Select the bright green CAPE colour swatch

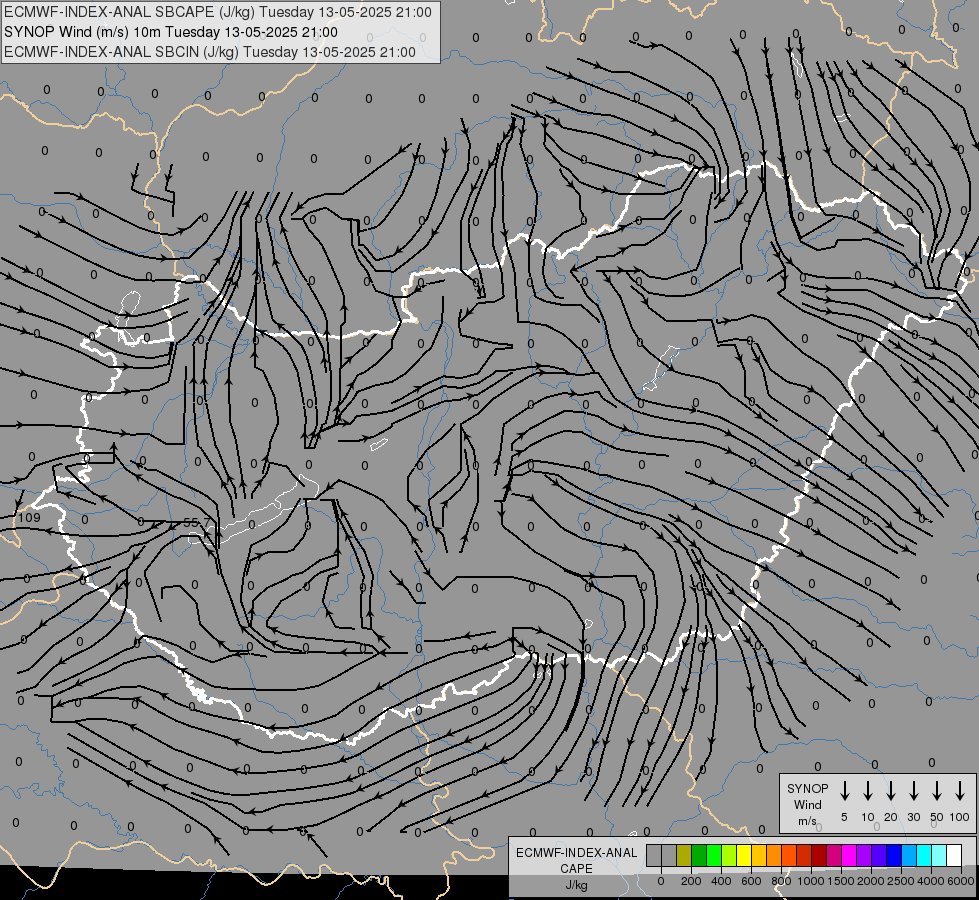point(714,855)
